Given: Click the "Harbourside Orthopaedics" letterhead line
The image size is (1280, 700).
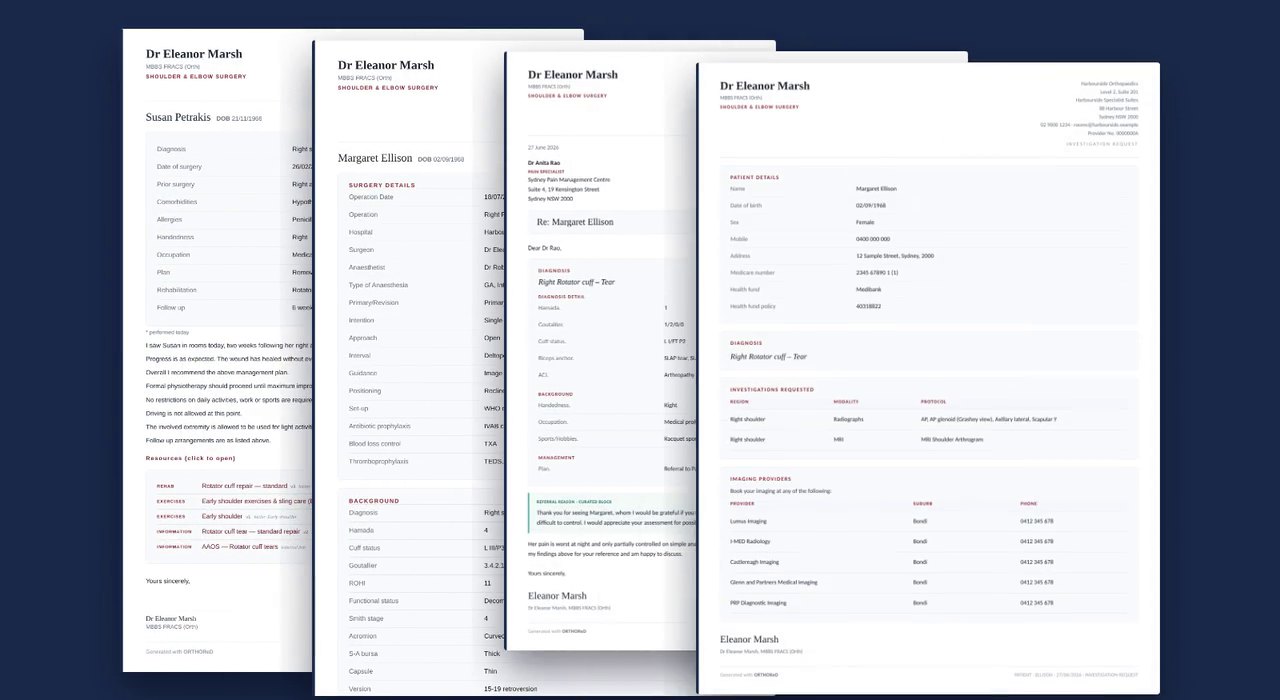Looking at the screenshot, I should [1109, 83].
